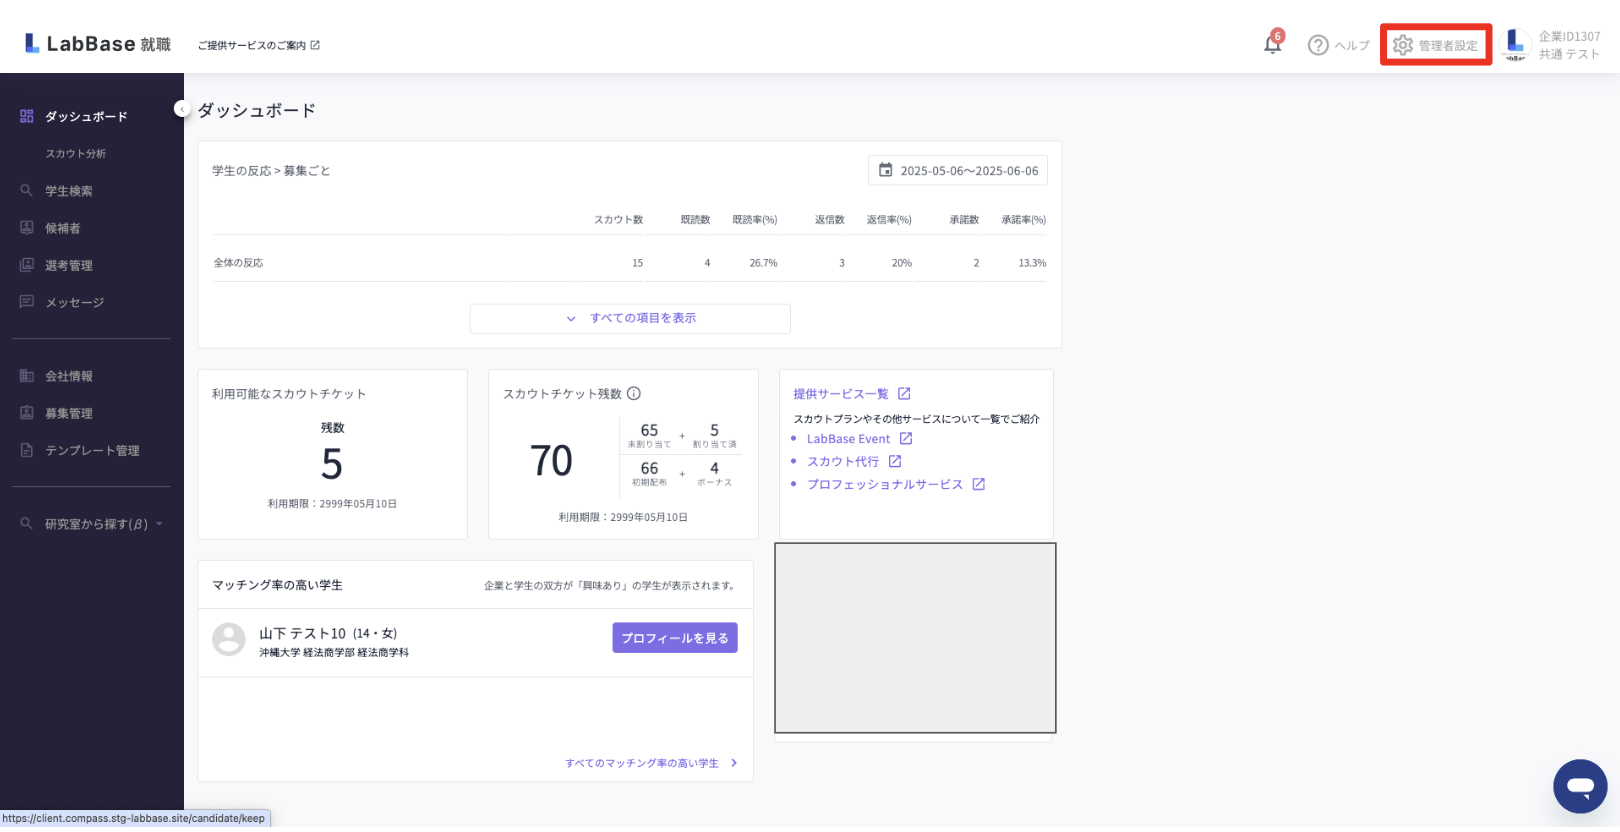This screenshot has height=832, width=1620.
Task: Click the LabBase 就職 logo
Action: pyautogui.click(x=98, y=44)
